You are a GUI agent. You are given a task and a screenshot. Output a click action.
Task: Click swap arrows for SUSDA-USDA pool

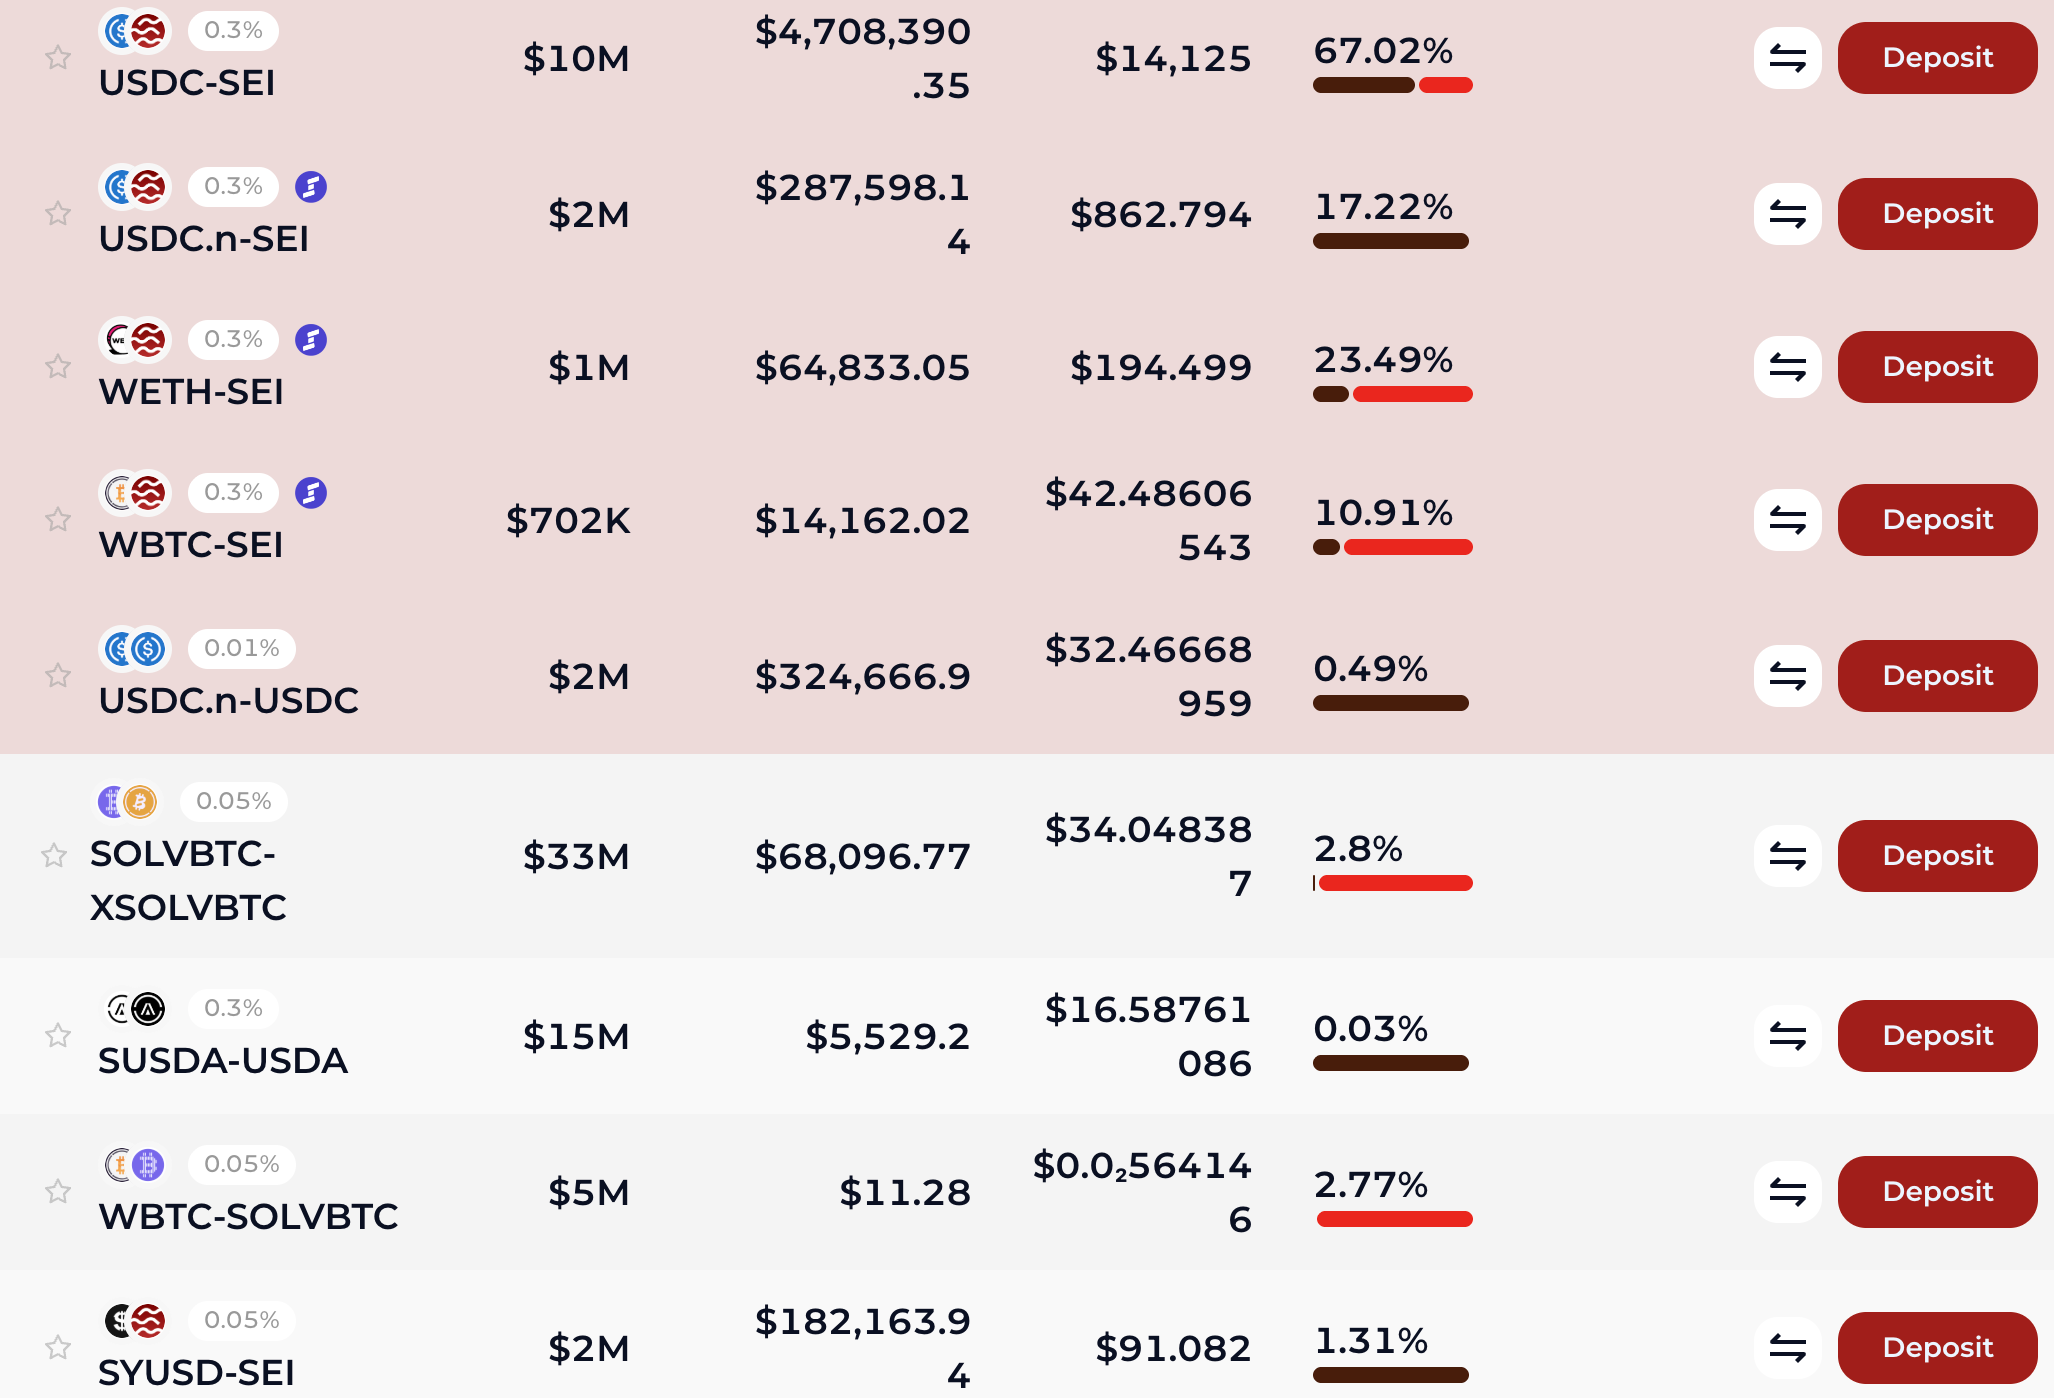1787,1036
